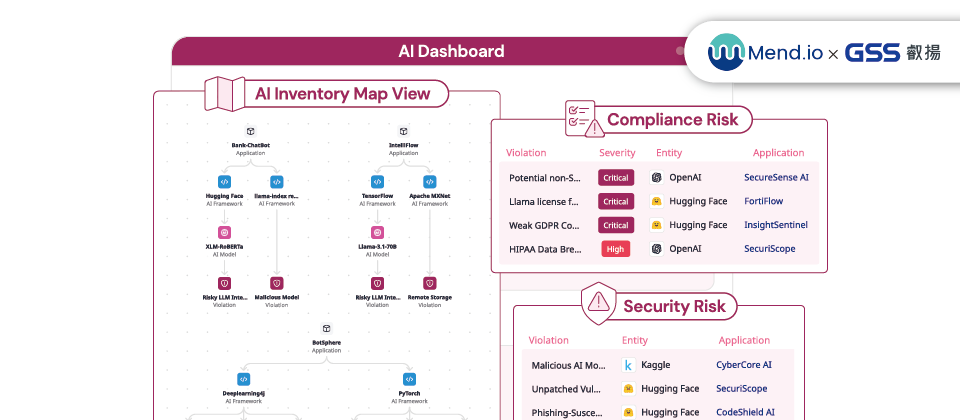Click violation shield icon under XLM-RoBERTa
Screen dimensions: 960x420
(225, 283)
